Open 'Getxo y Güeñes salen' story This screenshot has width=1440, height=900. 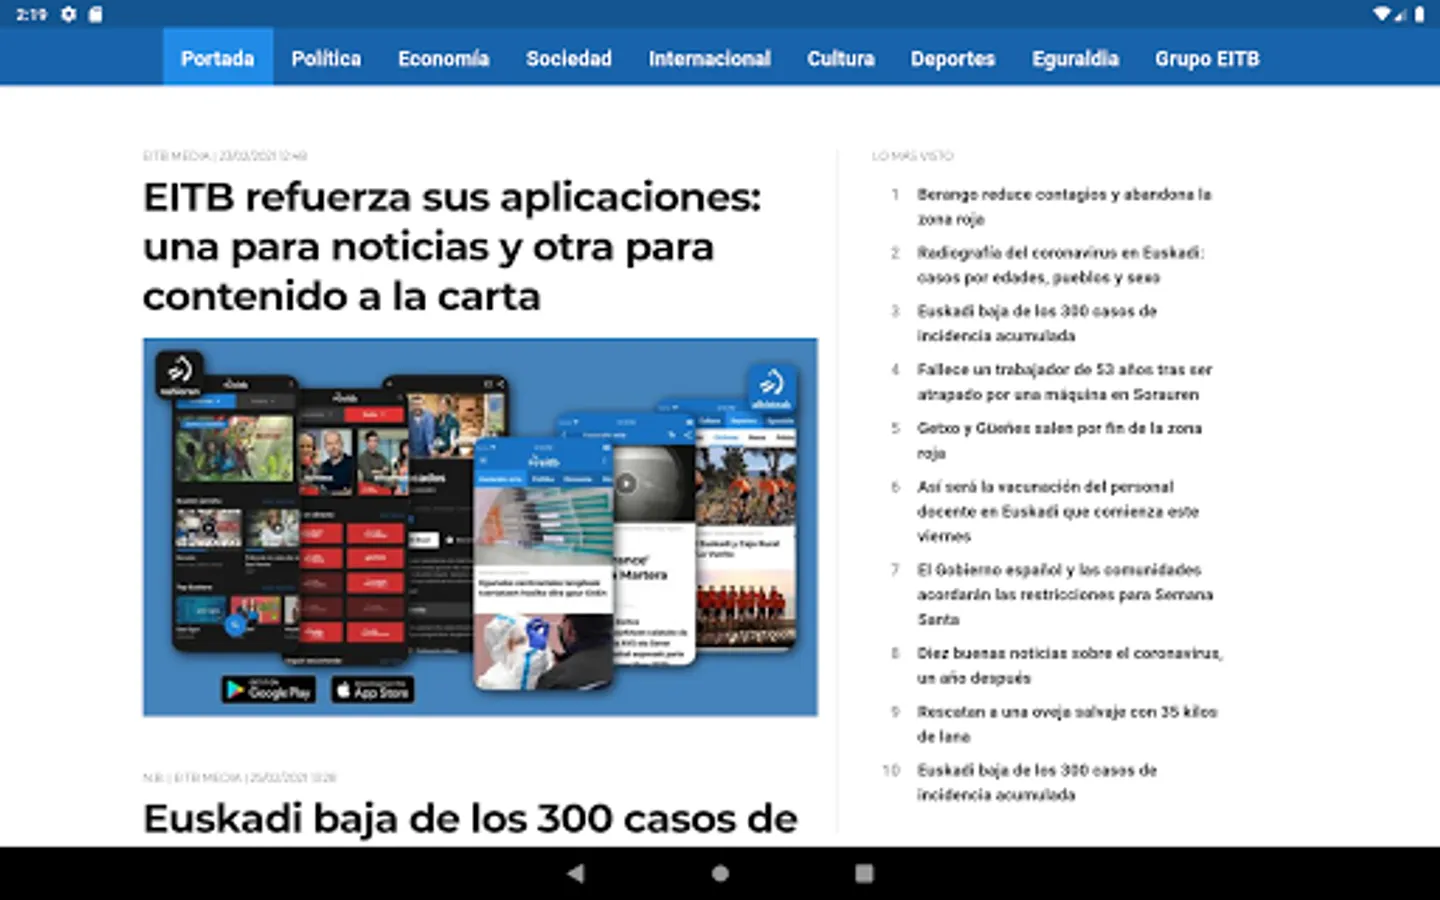(x=1059, y=440)
